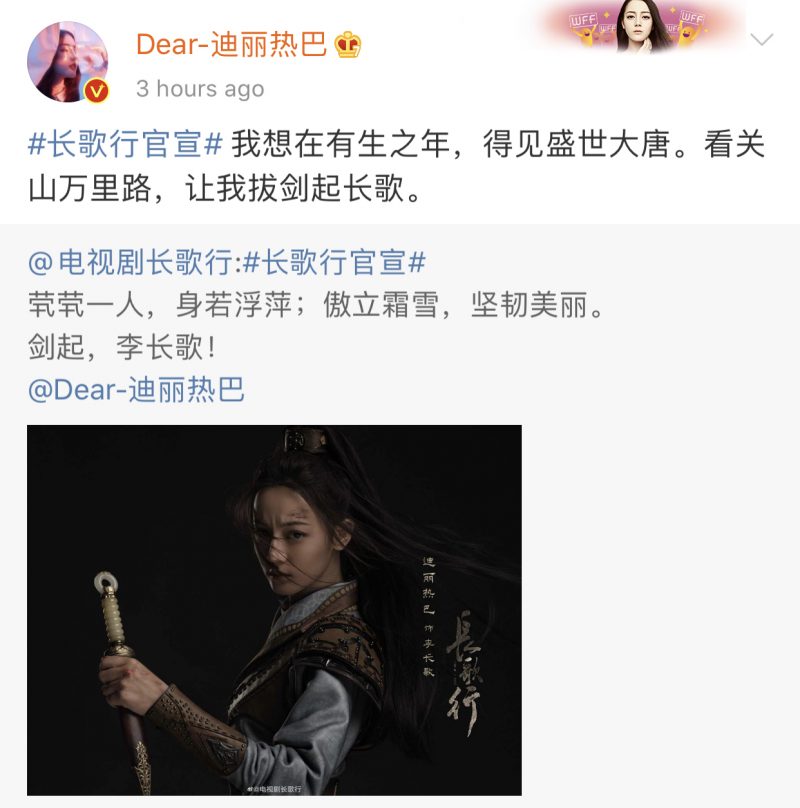Open the @Dear-迪丽热巴 mention in the repost
800x808 pixels.
[x=136, y=390]
